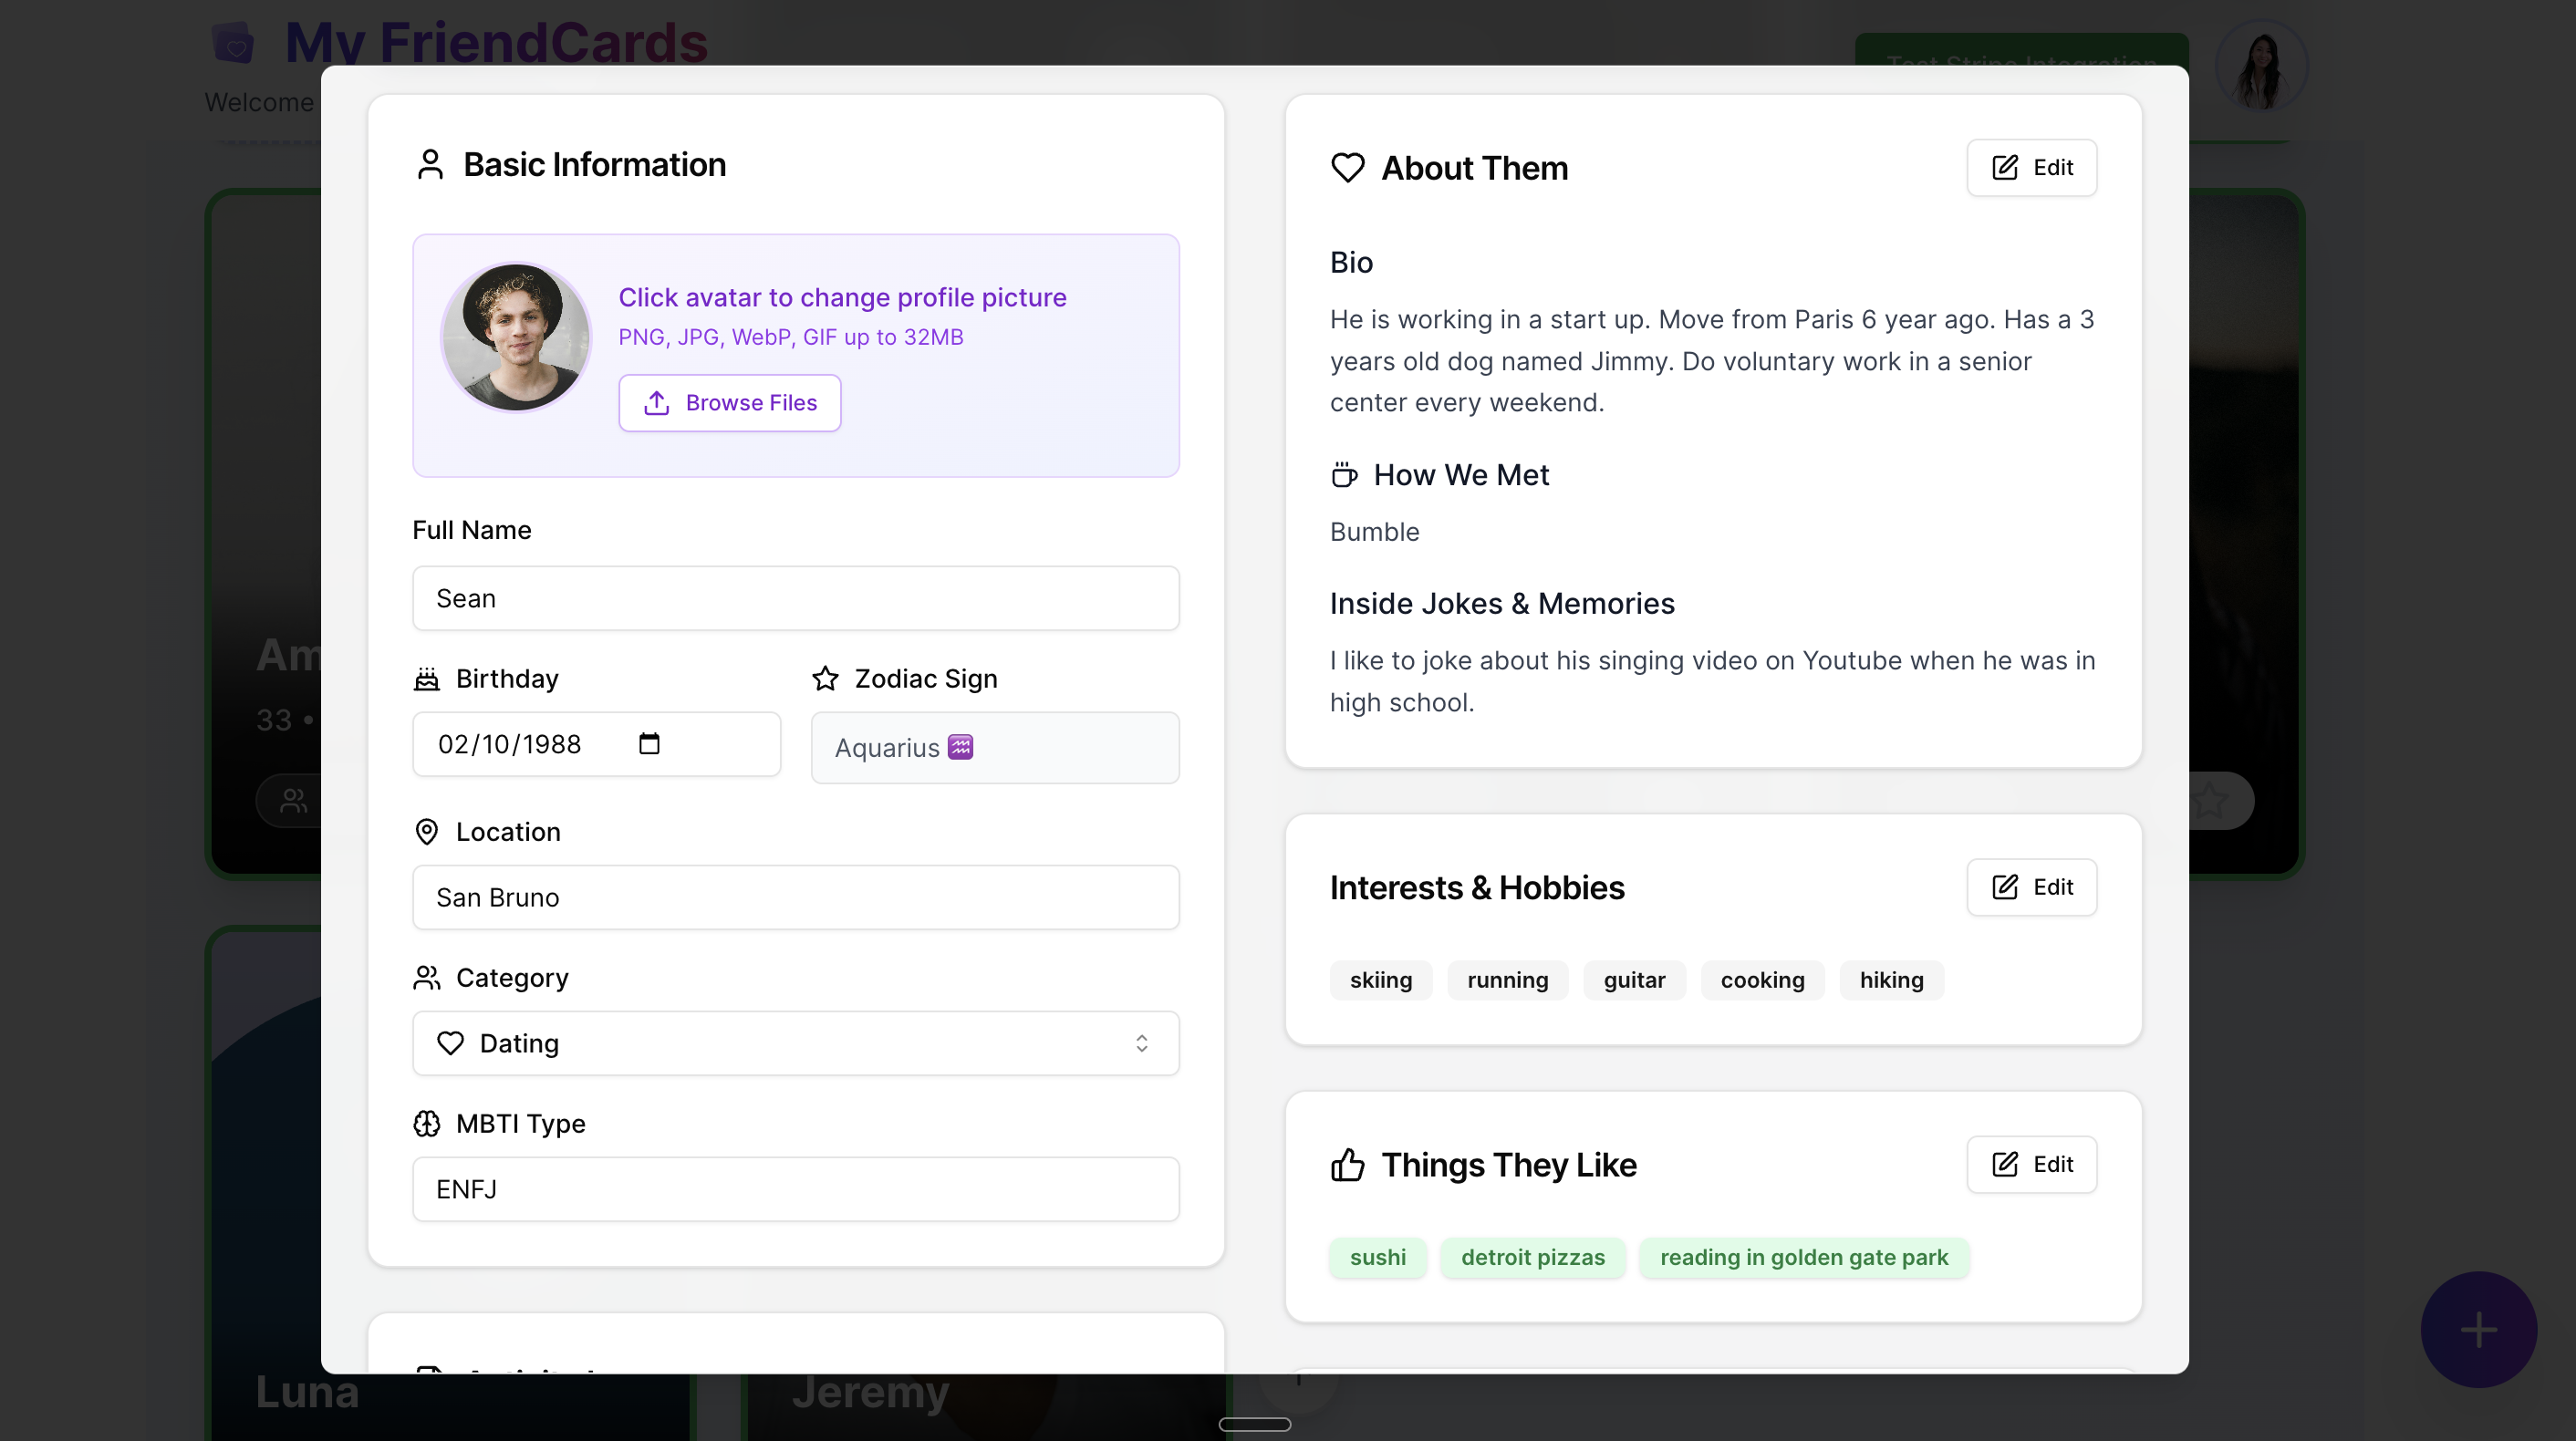Click the San Bruno location field
2576x1441 pixels.
click(795, 897)
